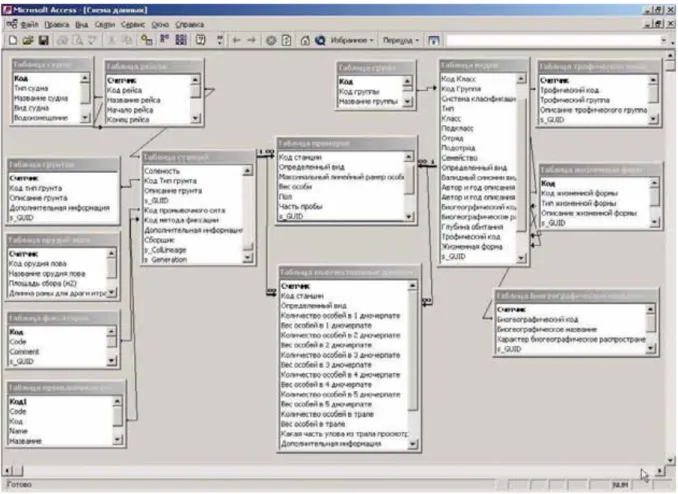
Task: Click up arrow in the table with Трофический код
Action: (652, 80)
